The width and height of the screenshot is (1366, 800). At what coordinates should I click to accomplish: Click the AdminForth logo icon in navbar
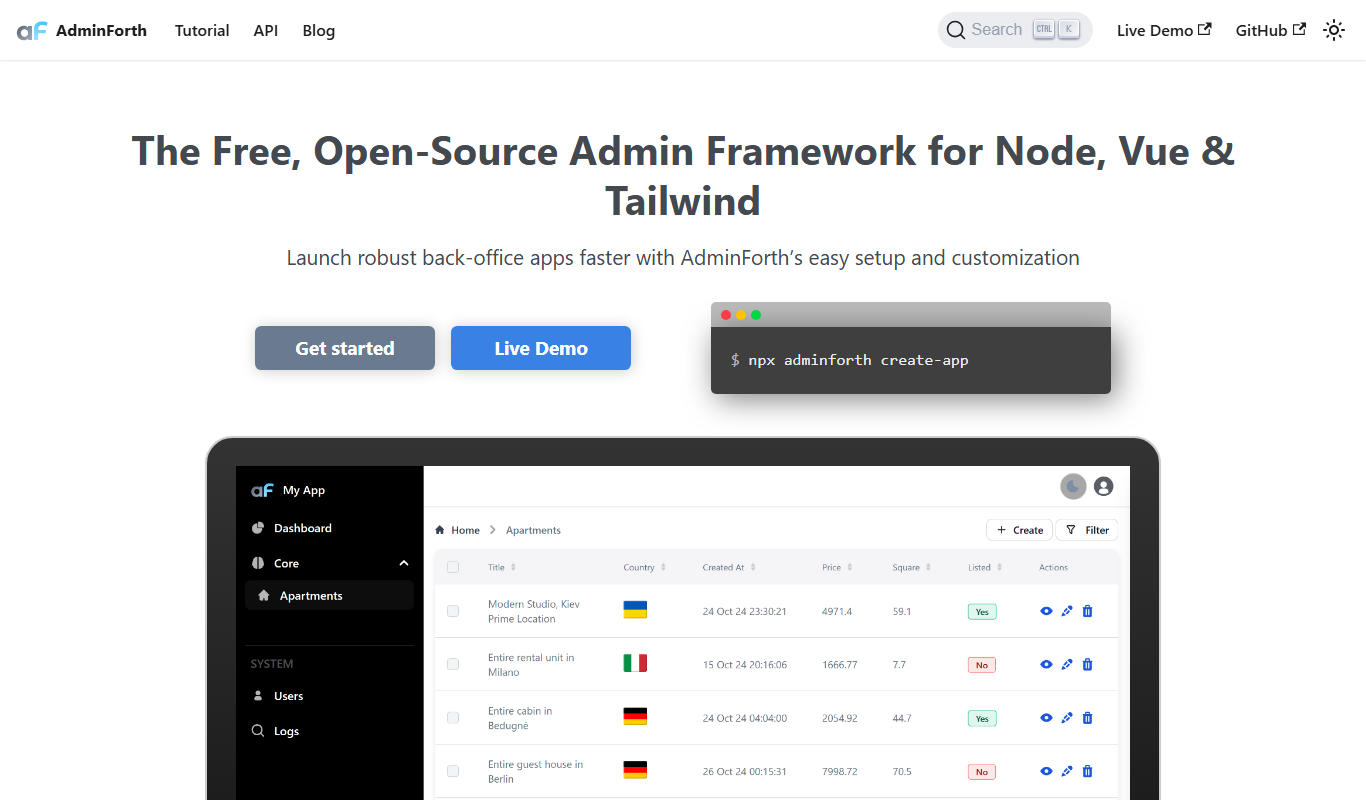click(32, 30)
